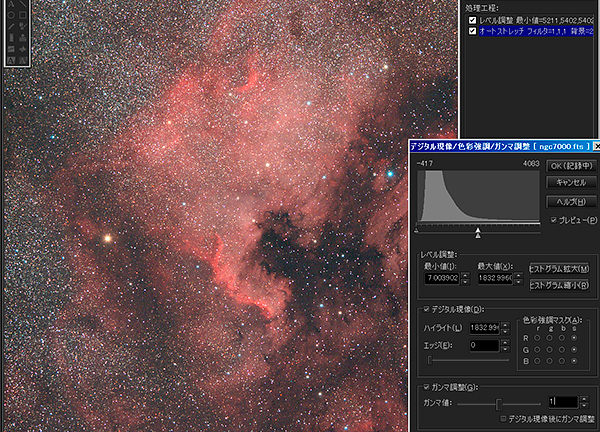
Task: Toggle the デジタル現像(D) checkbox
Action: (426, 309)
